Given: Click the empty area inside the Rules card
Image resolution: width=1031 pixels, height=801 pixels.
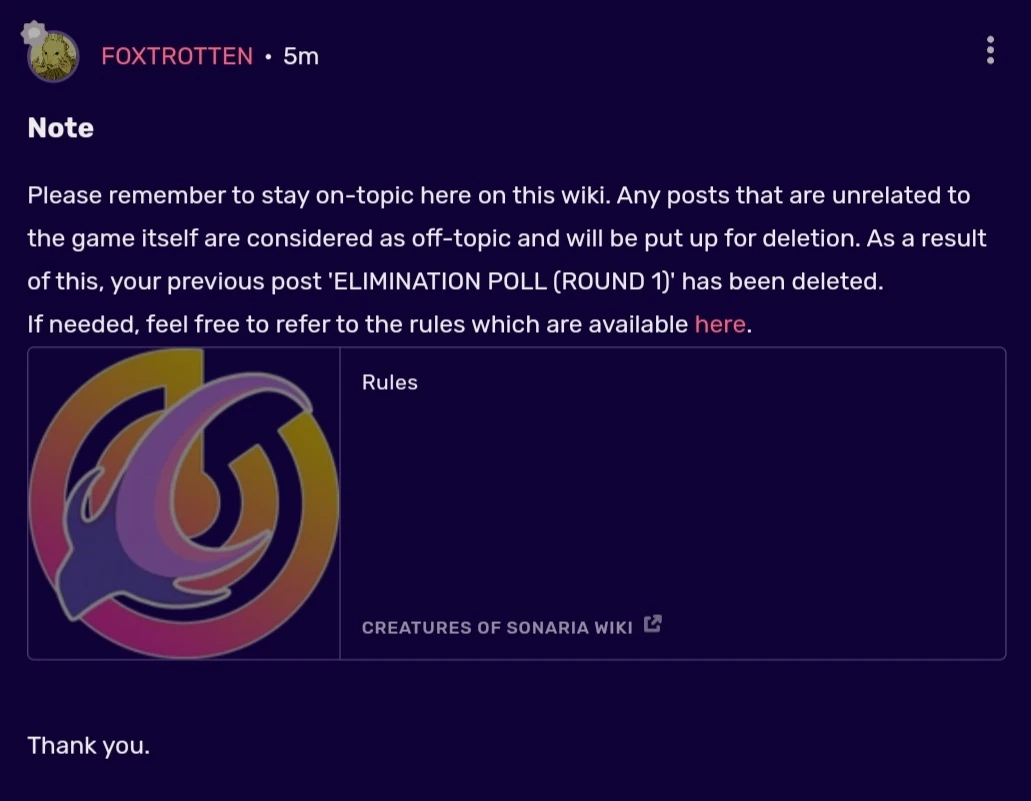Looking at the screenshot, I should [670, 500].
